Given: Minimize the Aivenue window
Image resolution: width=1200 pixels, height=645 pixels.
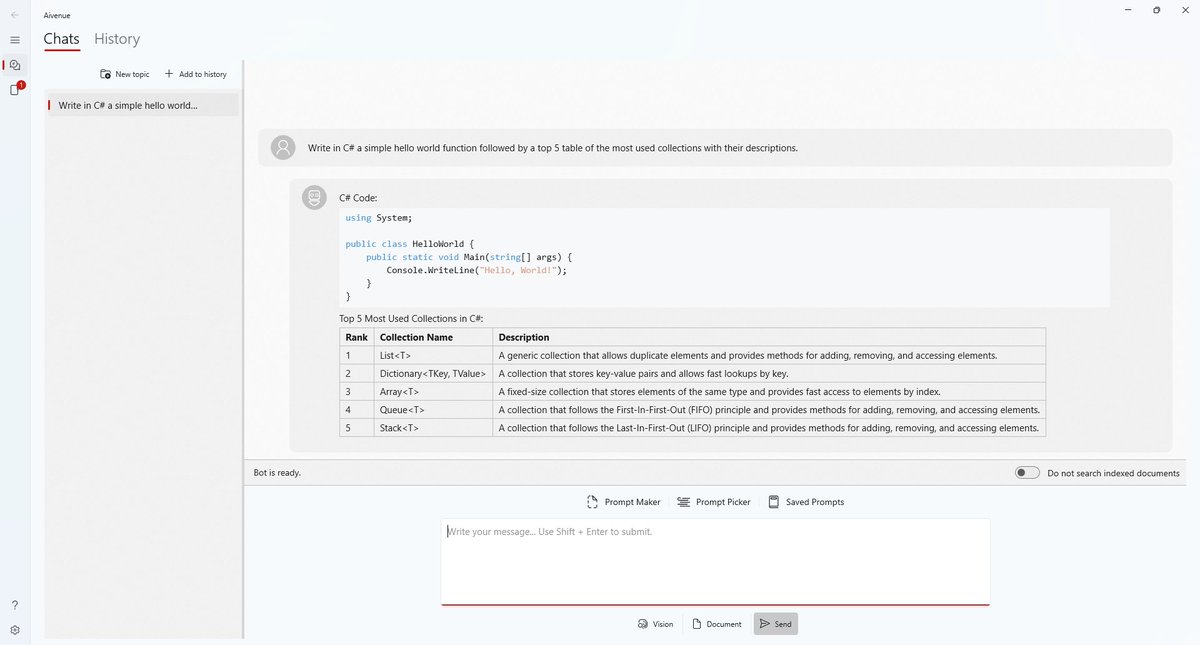Looking at the screenshot, I should (x=1128, y=10).
